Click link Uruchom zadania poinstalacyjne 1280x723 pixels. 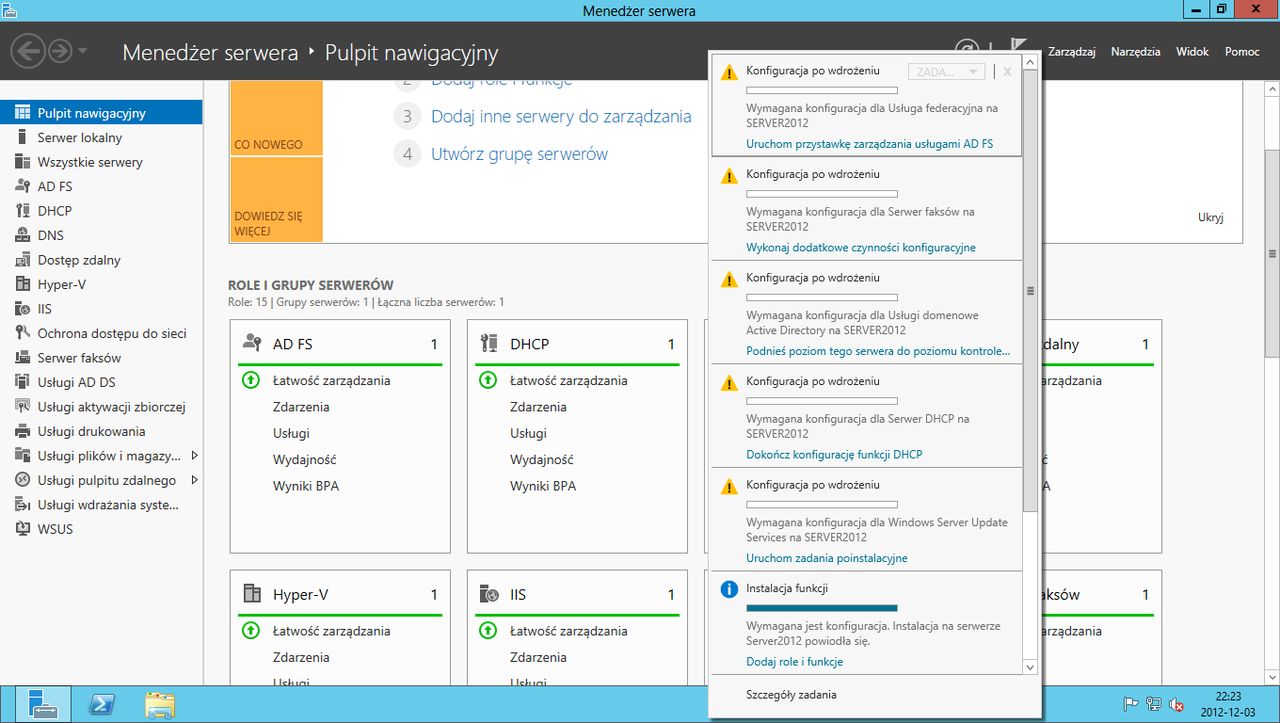pos(827,558)
